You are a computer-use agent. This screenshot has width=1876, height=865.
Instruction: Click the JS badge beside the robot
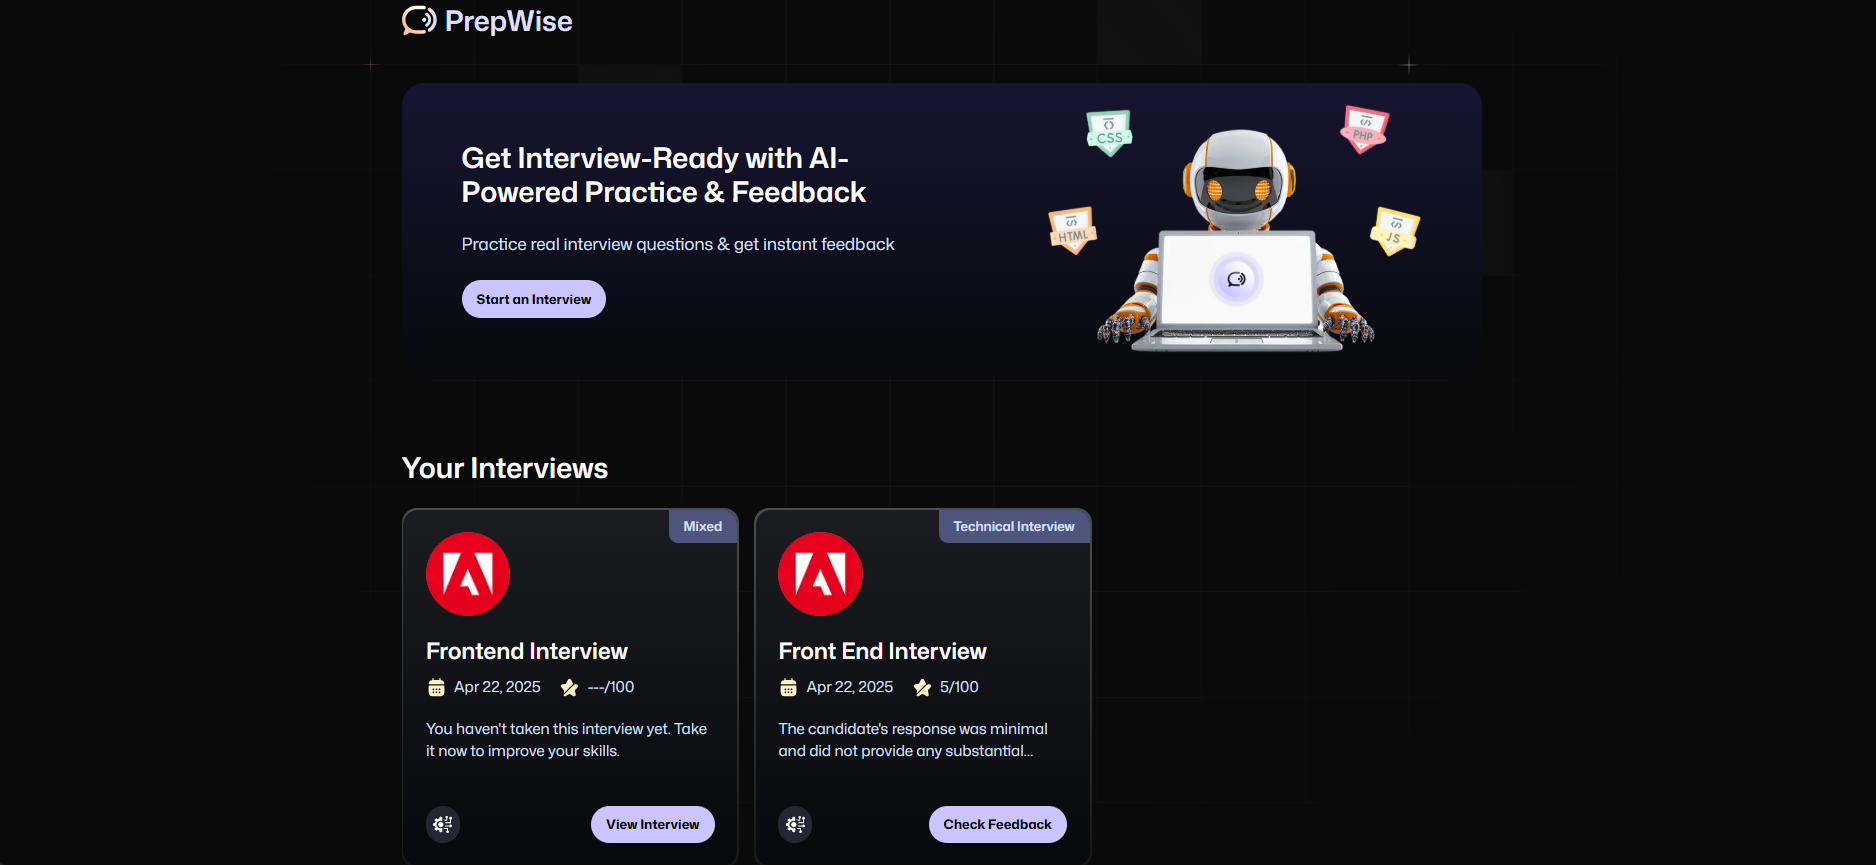[x=1394, y=231]
